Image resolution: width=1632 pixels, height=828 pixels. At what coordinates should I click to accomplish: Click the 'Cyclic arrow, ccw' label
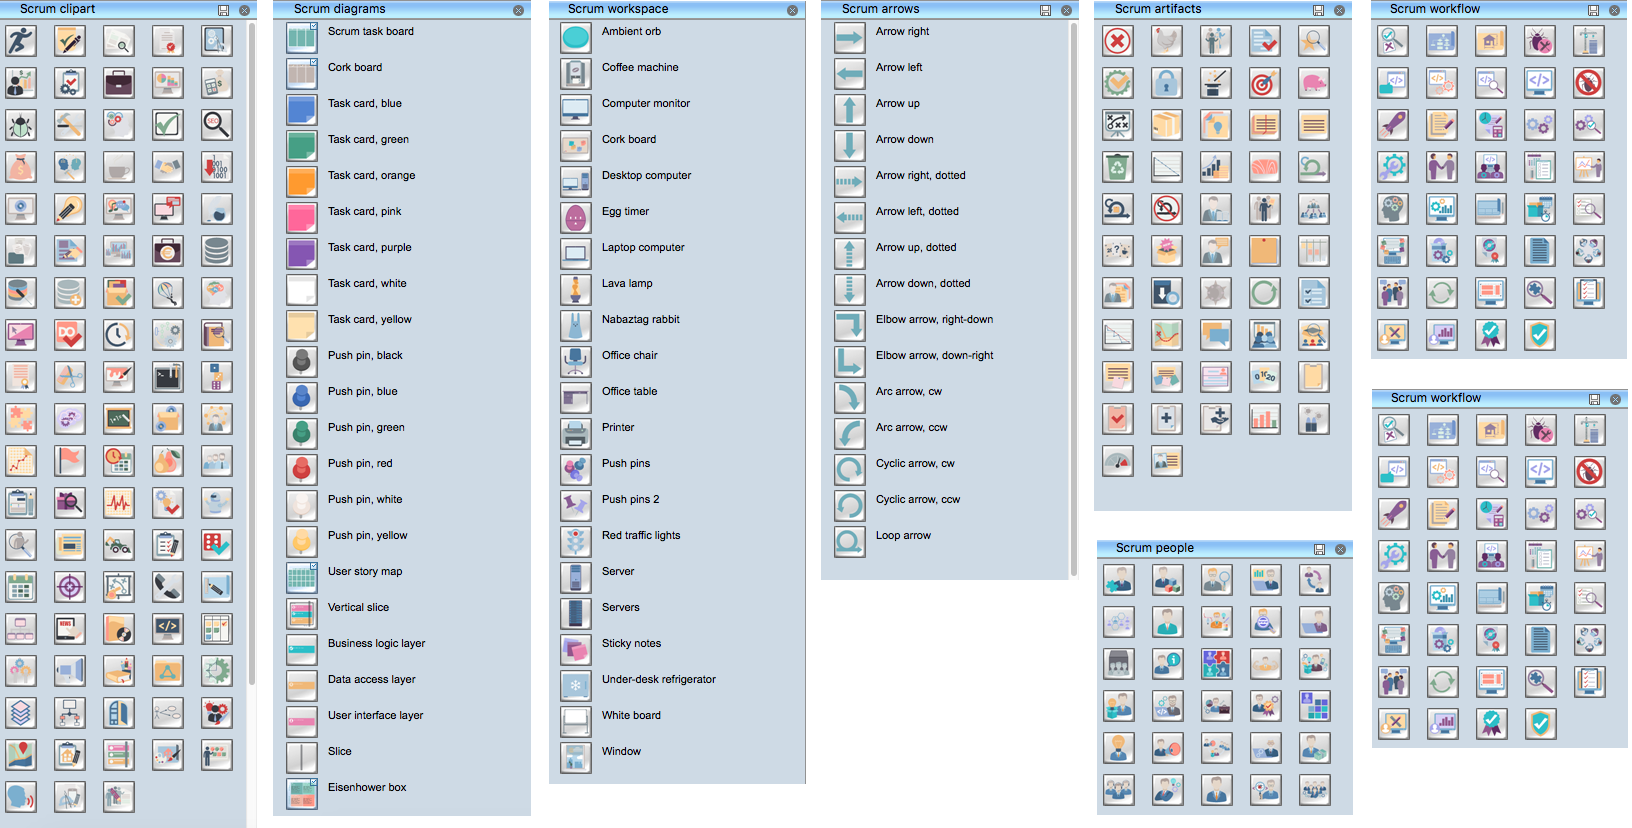click(918, 500)
